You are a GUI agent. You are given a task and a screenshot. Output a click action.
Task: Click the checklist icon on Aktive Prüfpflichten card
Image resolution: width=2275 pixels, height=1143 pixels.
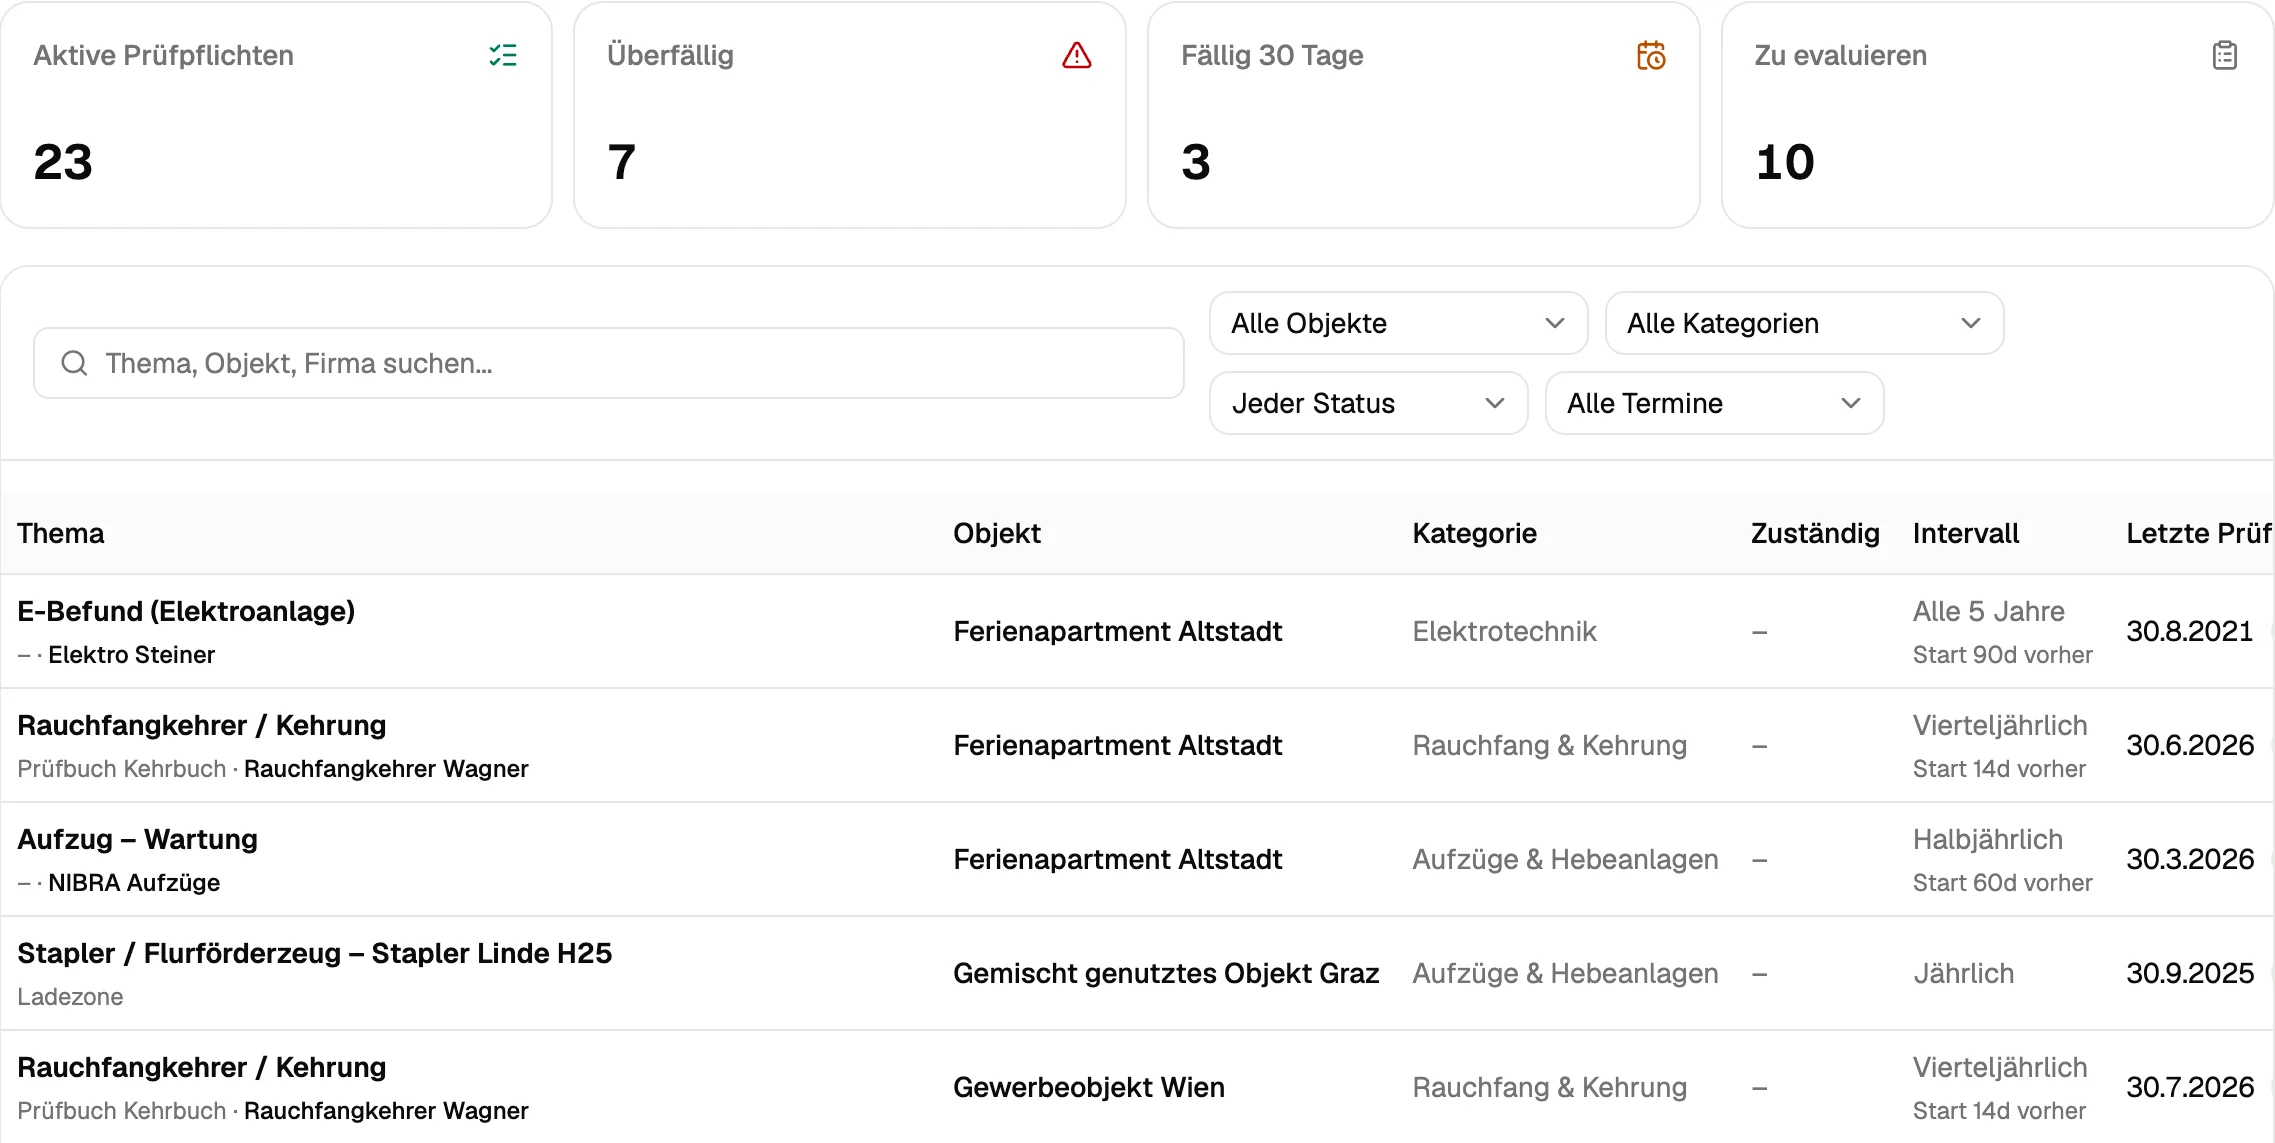503,55
